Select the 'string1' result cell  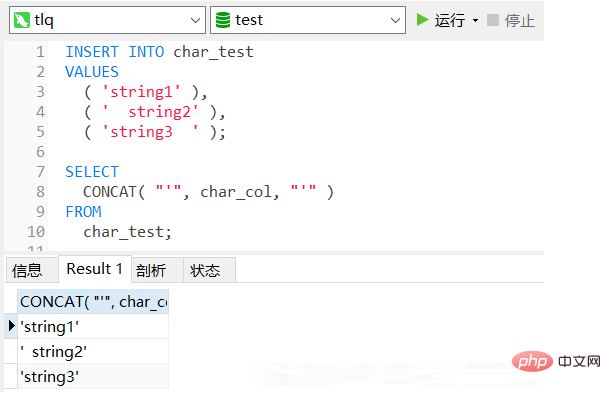pyautogui.click(x=93, y=327)
